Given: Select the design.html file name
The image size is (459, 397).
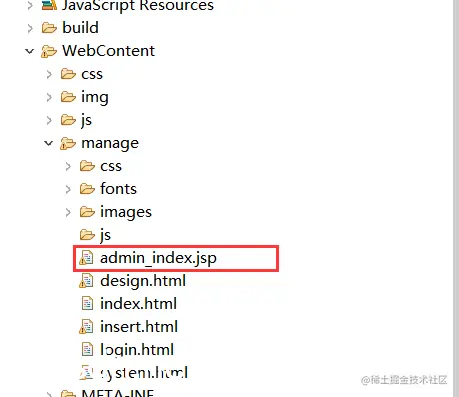Looking at the screenshot, I should pyautogui.click(x=143, y=281).
